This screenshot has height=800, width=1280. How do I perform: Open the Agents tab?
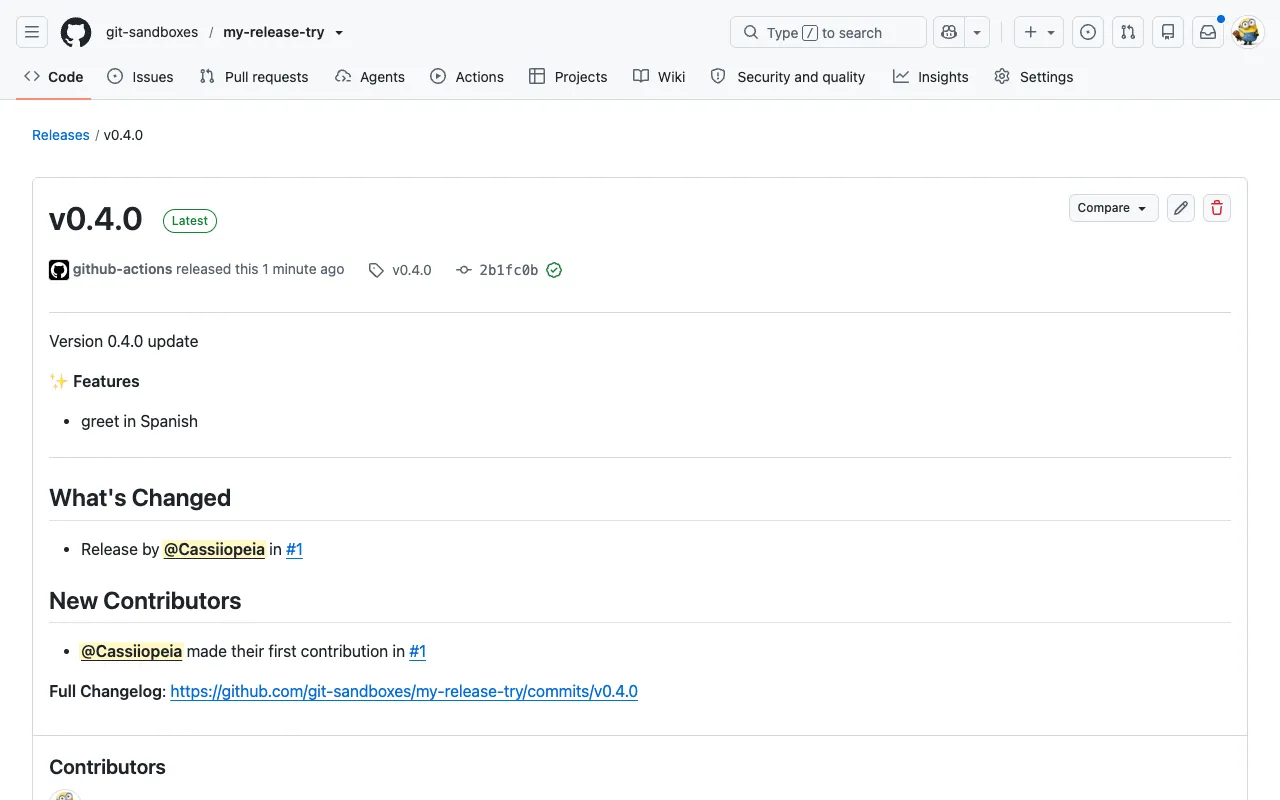(370, 77)
